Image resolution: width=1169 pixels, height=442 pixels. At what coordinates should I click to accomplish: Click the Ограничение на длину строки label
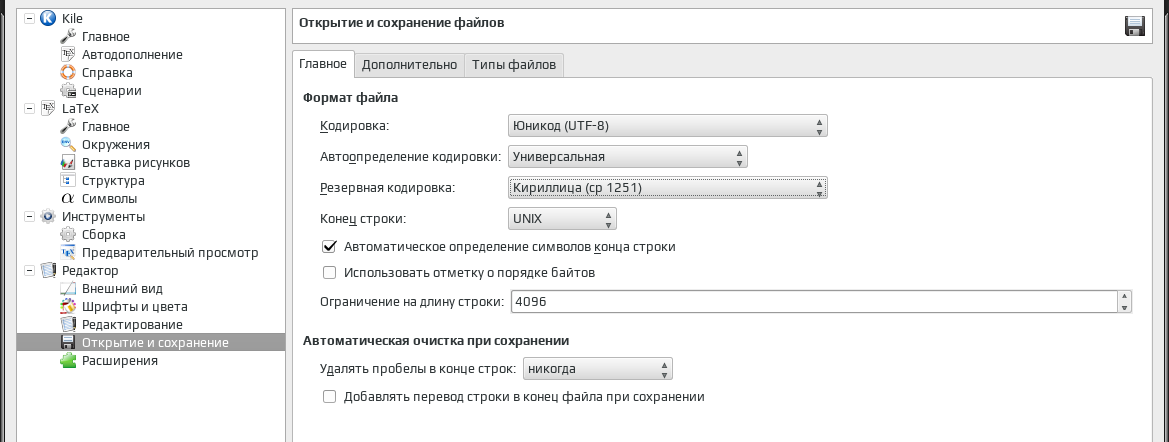(x=412, y=301)
